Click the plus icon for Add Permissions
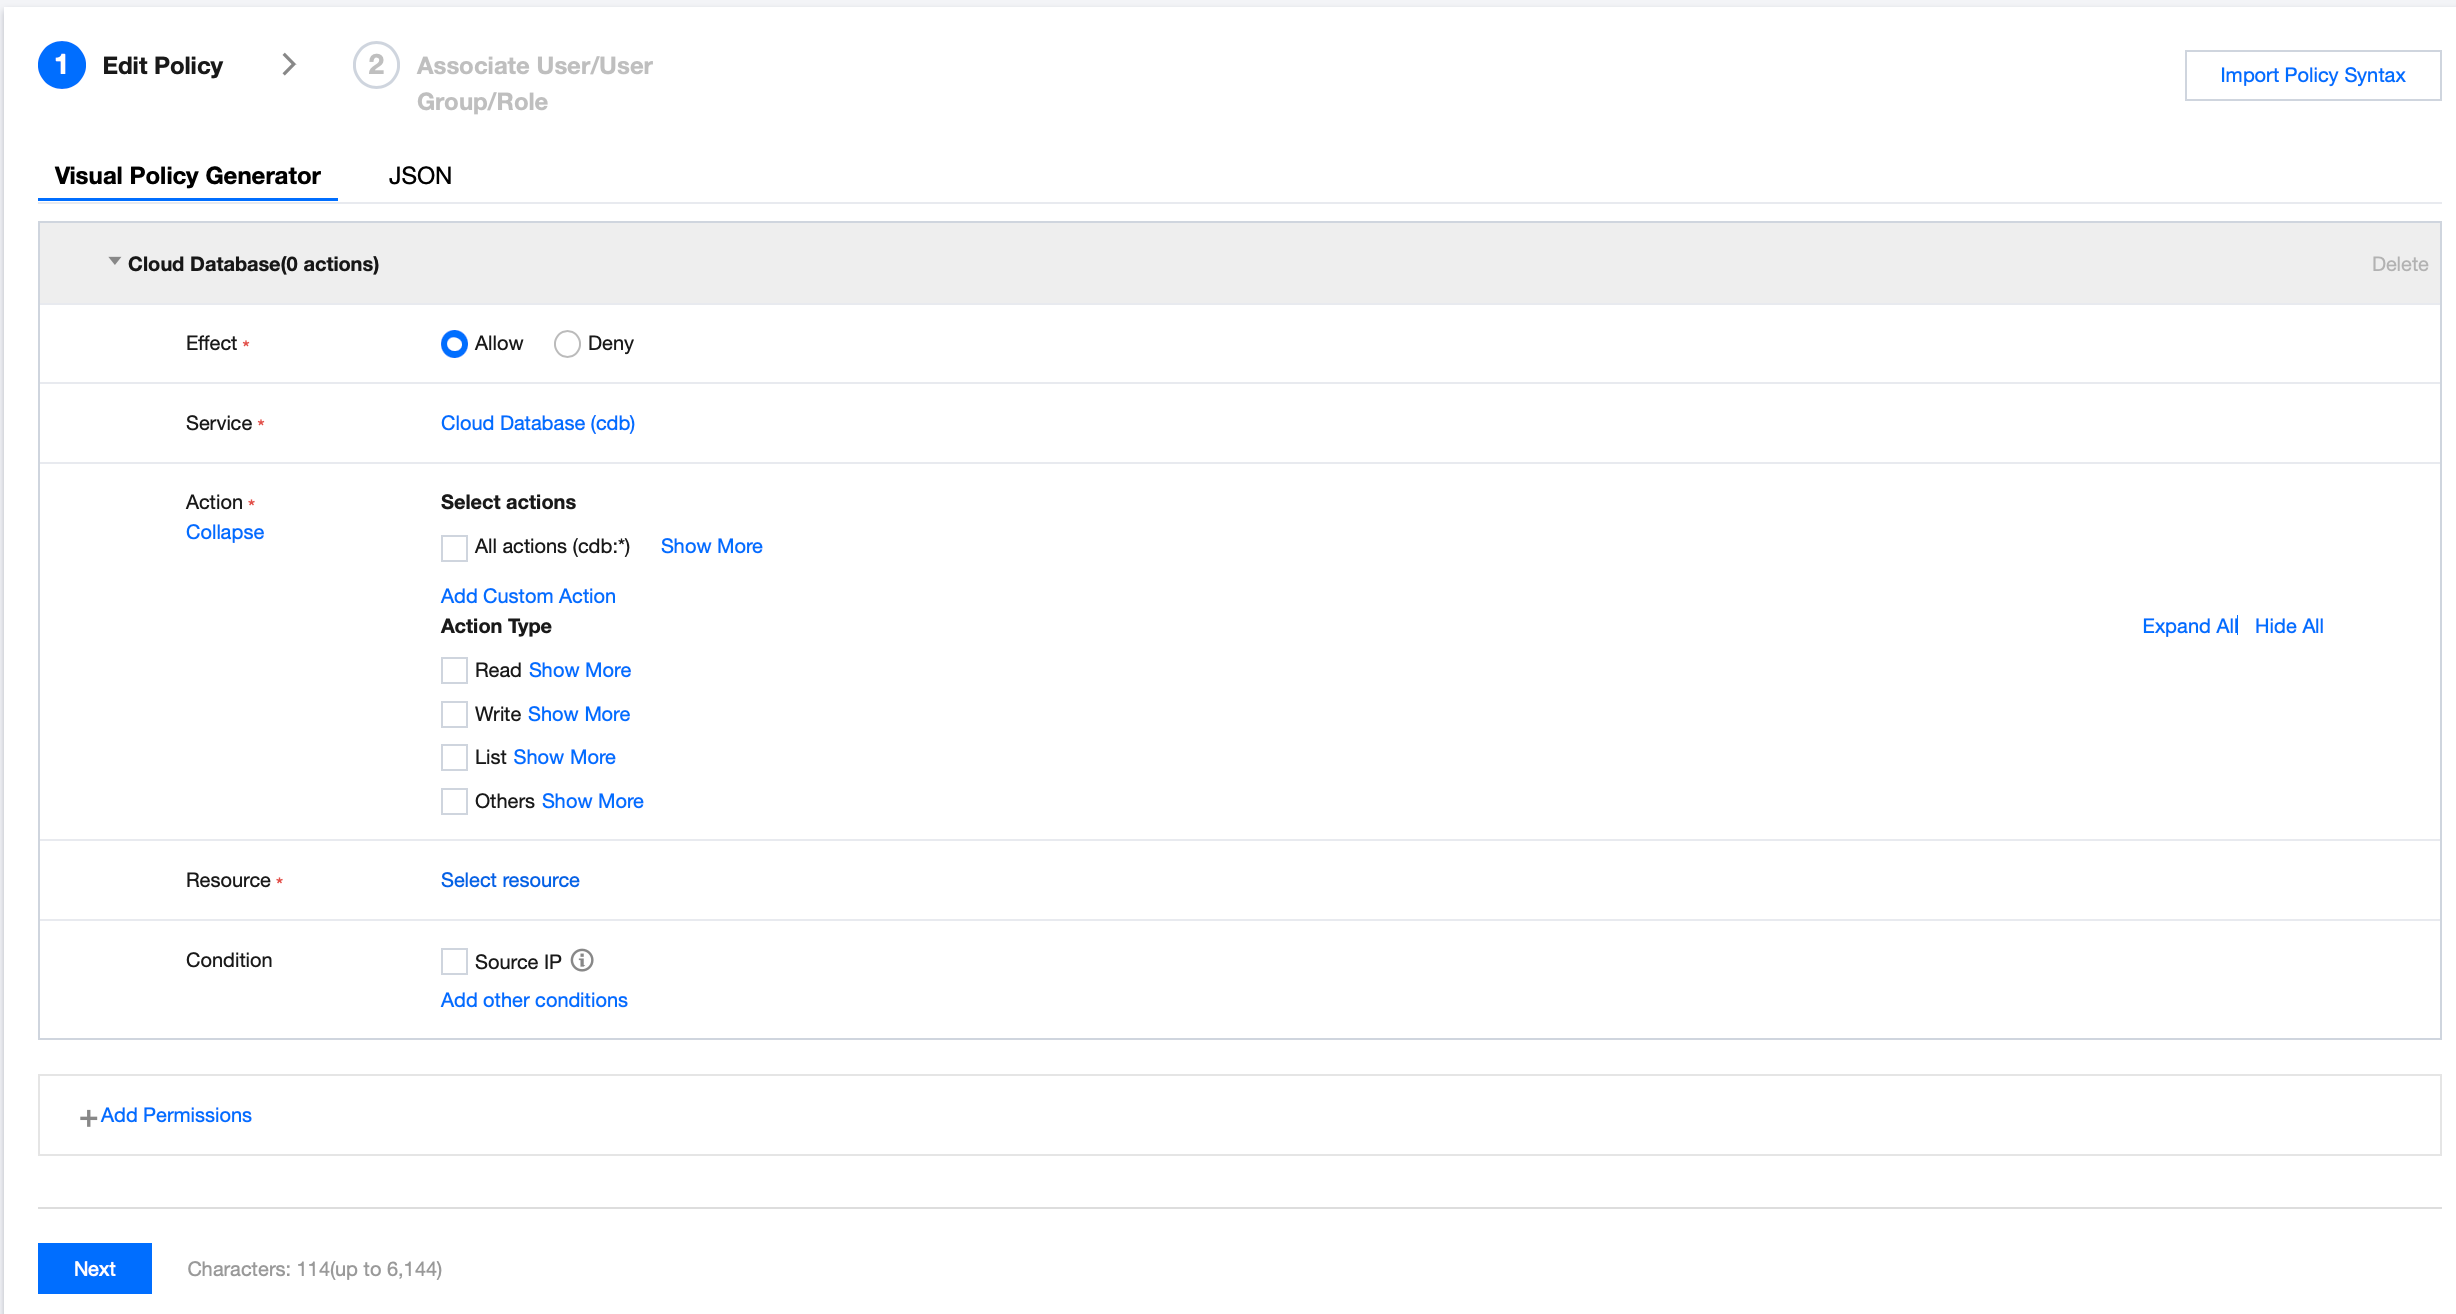2456x1314 pixels. click(x=88, y=1117)
